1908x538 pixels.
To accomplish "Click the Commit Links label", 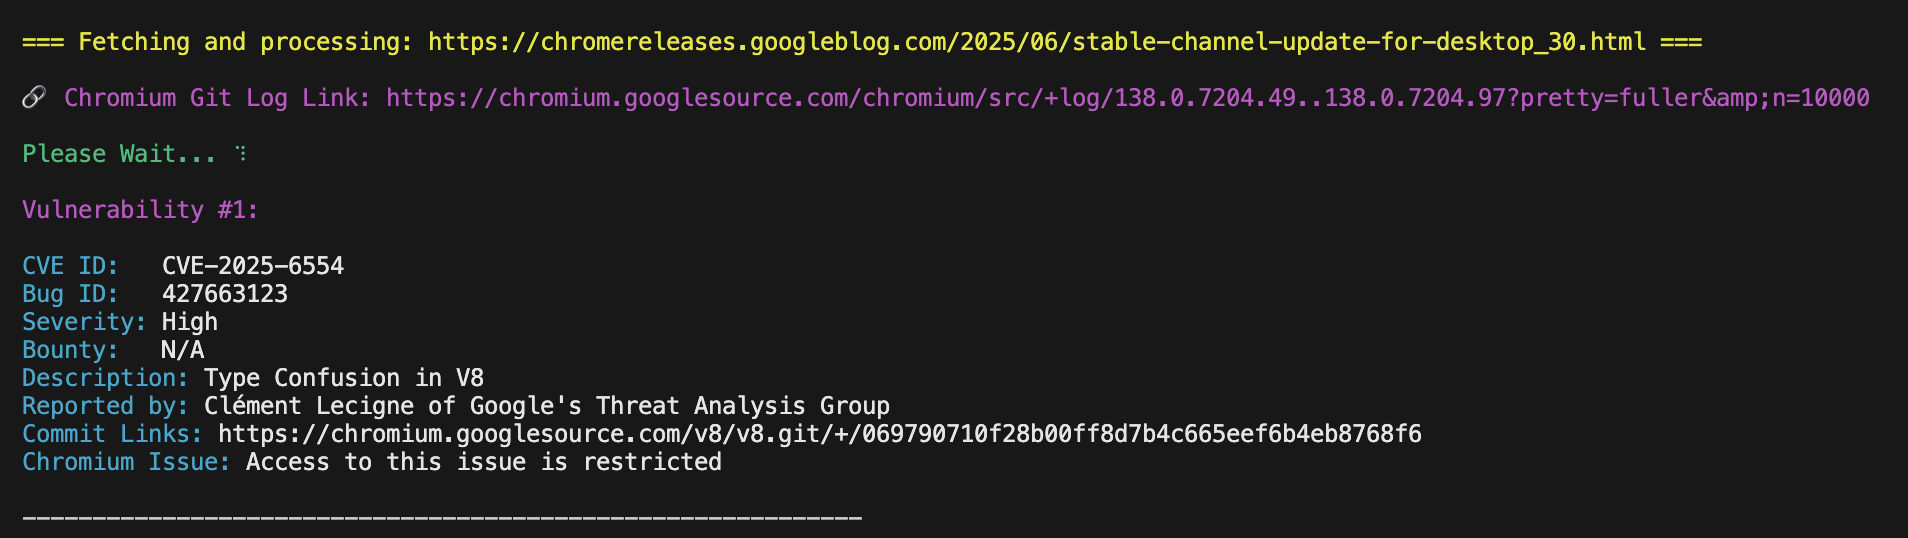I will pos(112,434).
